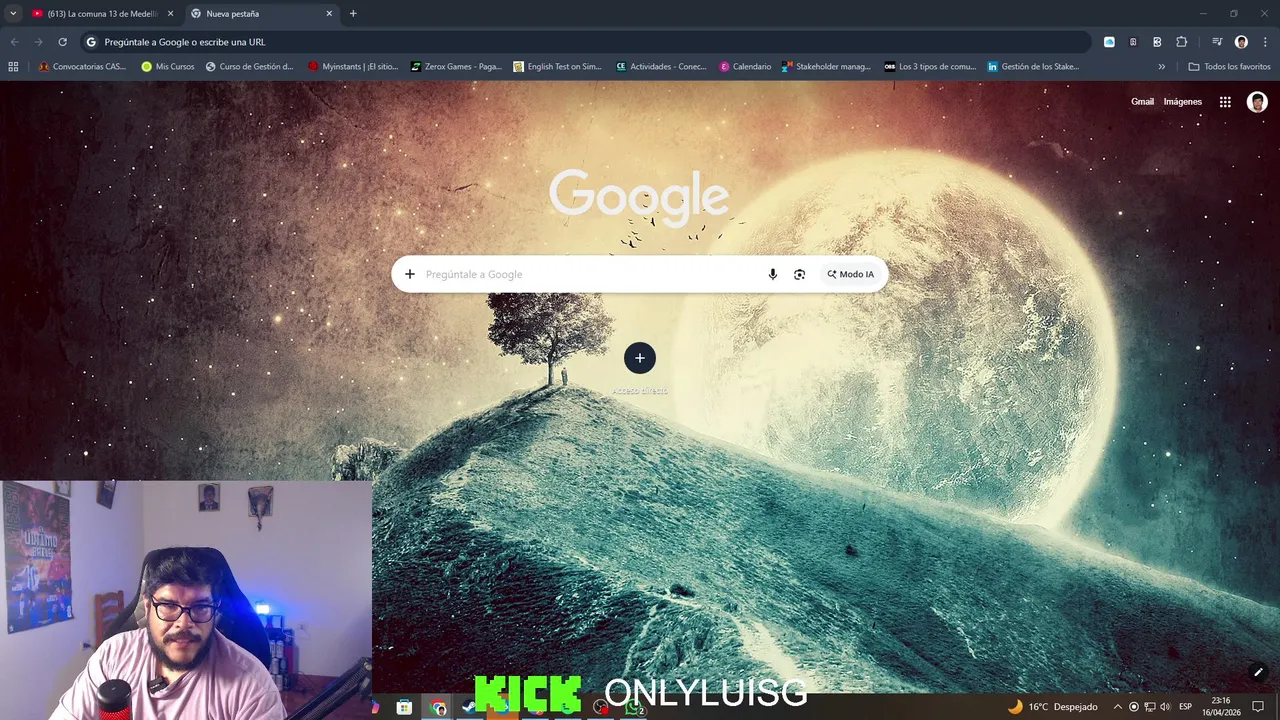Open Los 3 tipos de comu bookmark

[930, 67]
